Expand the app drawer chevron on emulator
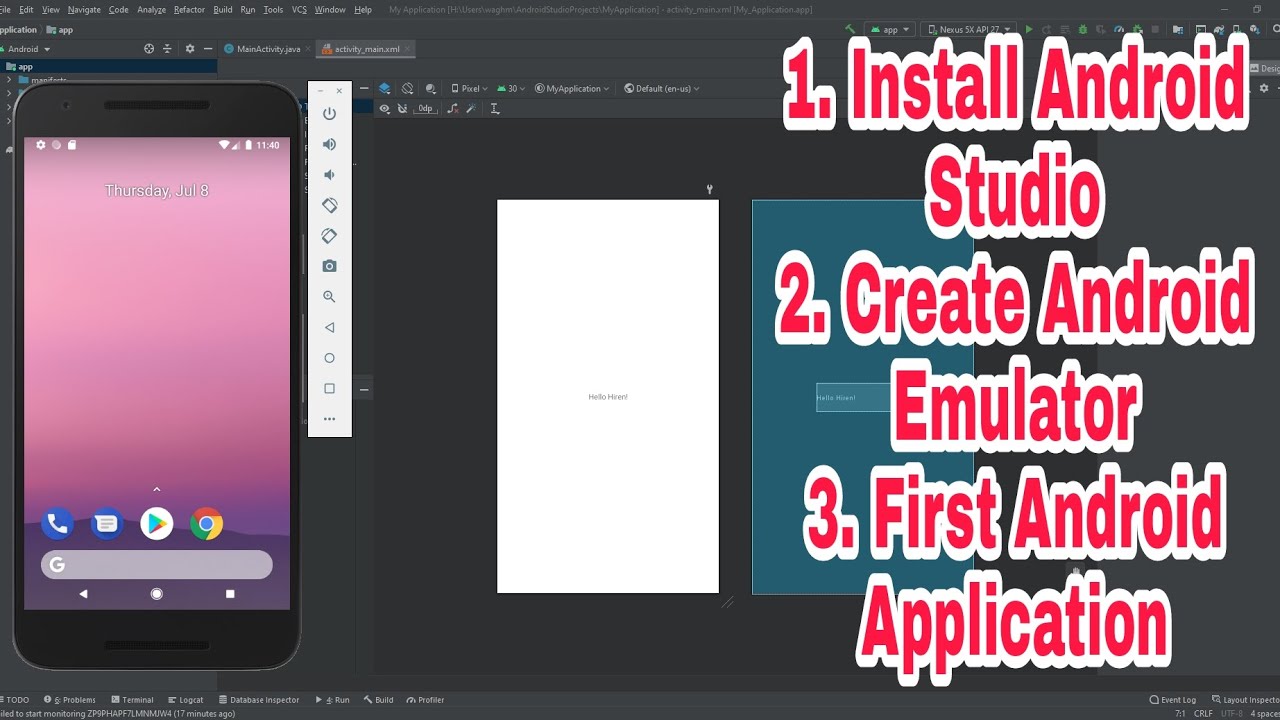 157,489
